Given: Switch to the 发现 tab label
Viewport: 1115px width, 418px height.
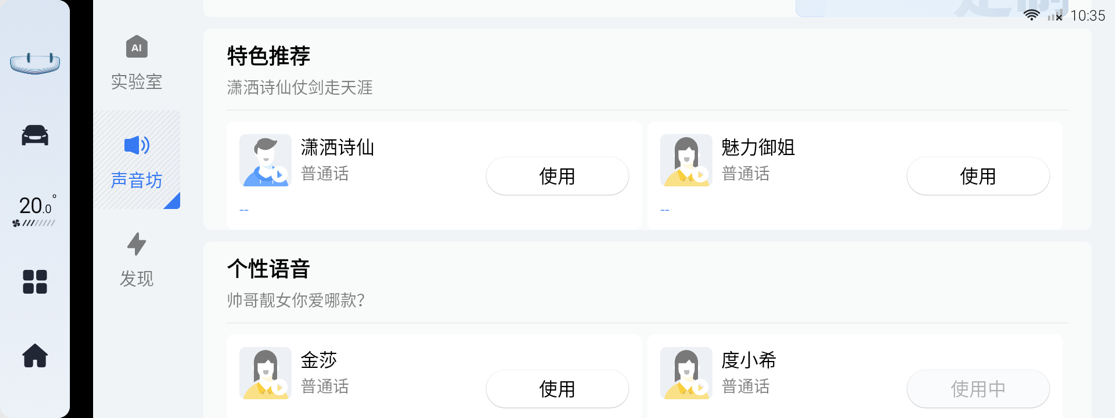Looking at the screenshot, I should [137, 279].
